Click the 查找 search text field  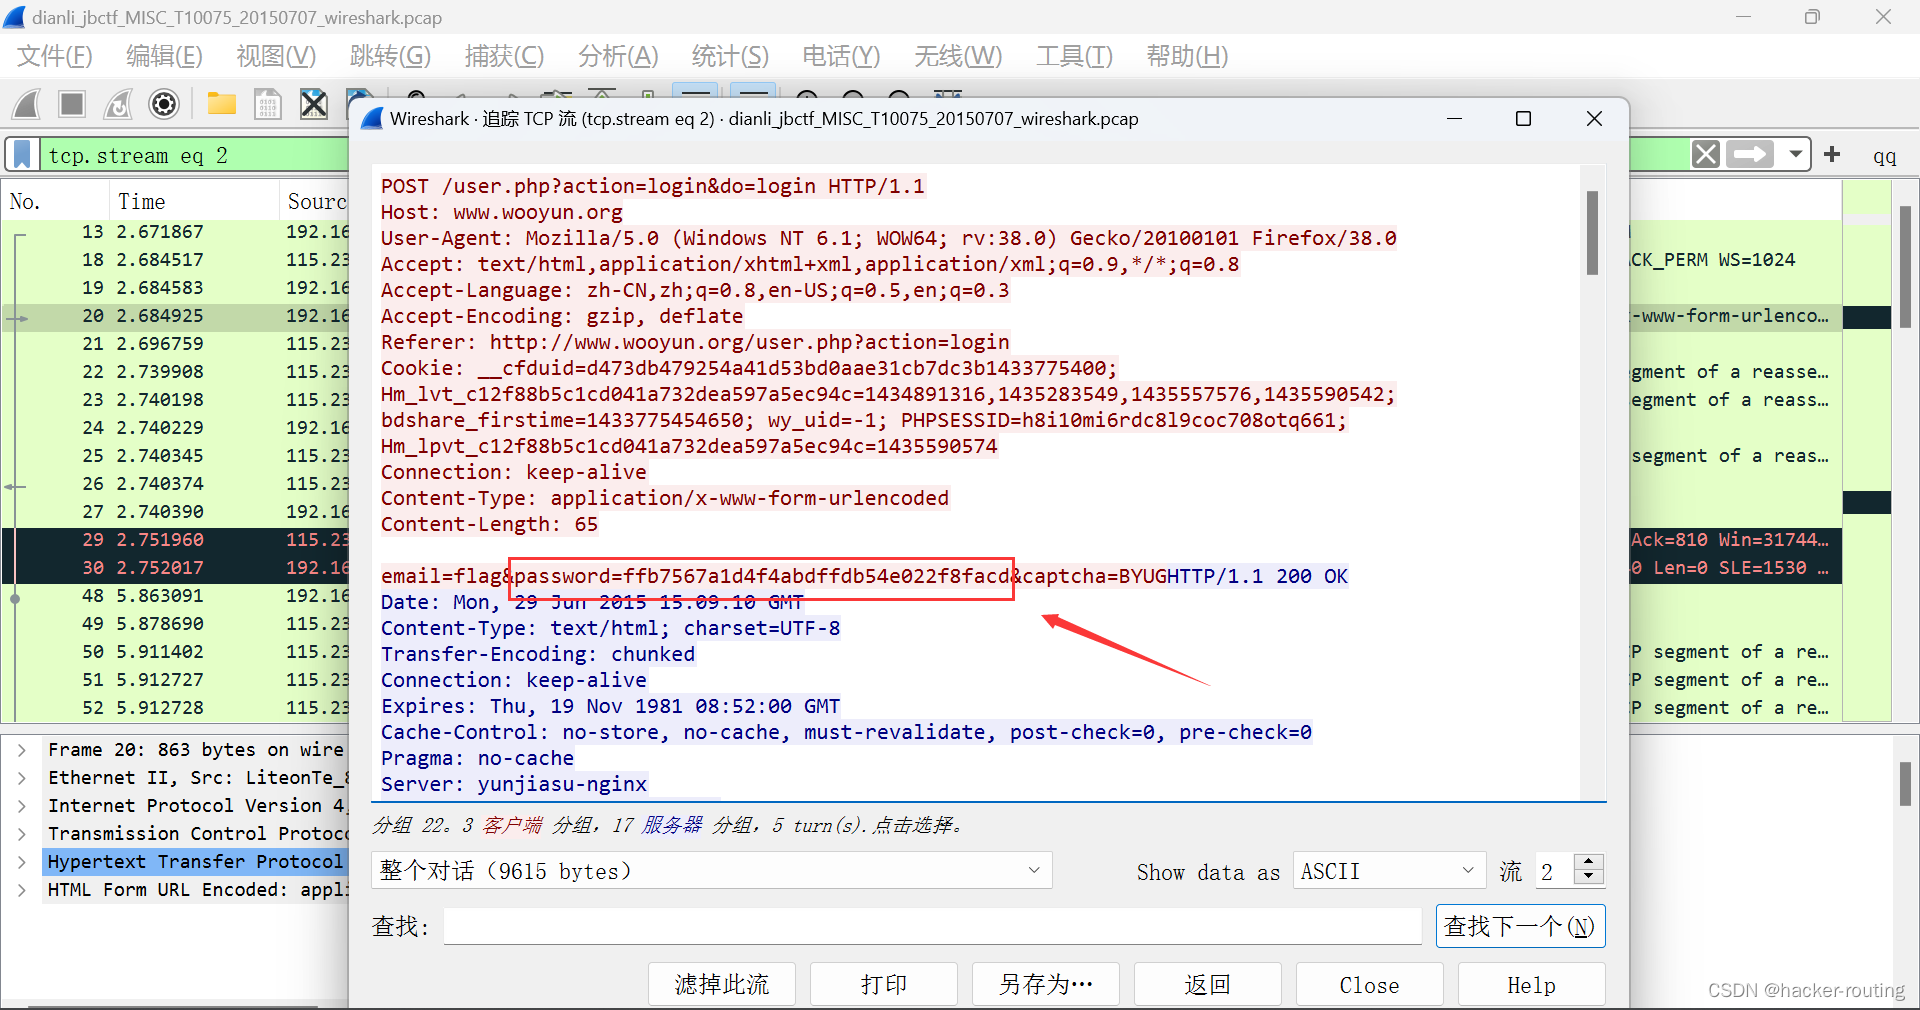pyautogui.click(x=932, y=926)
